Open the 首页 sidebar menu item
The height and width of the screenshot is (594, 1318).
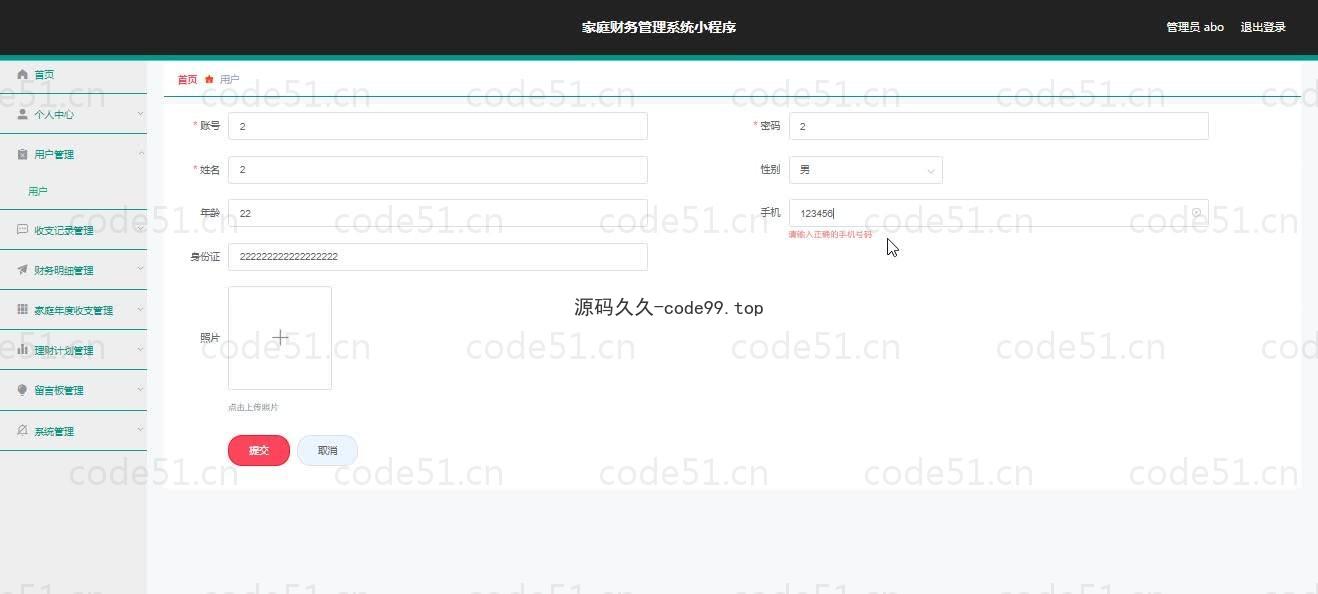pyautogui.click(x=73, y=75)
